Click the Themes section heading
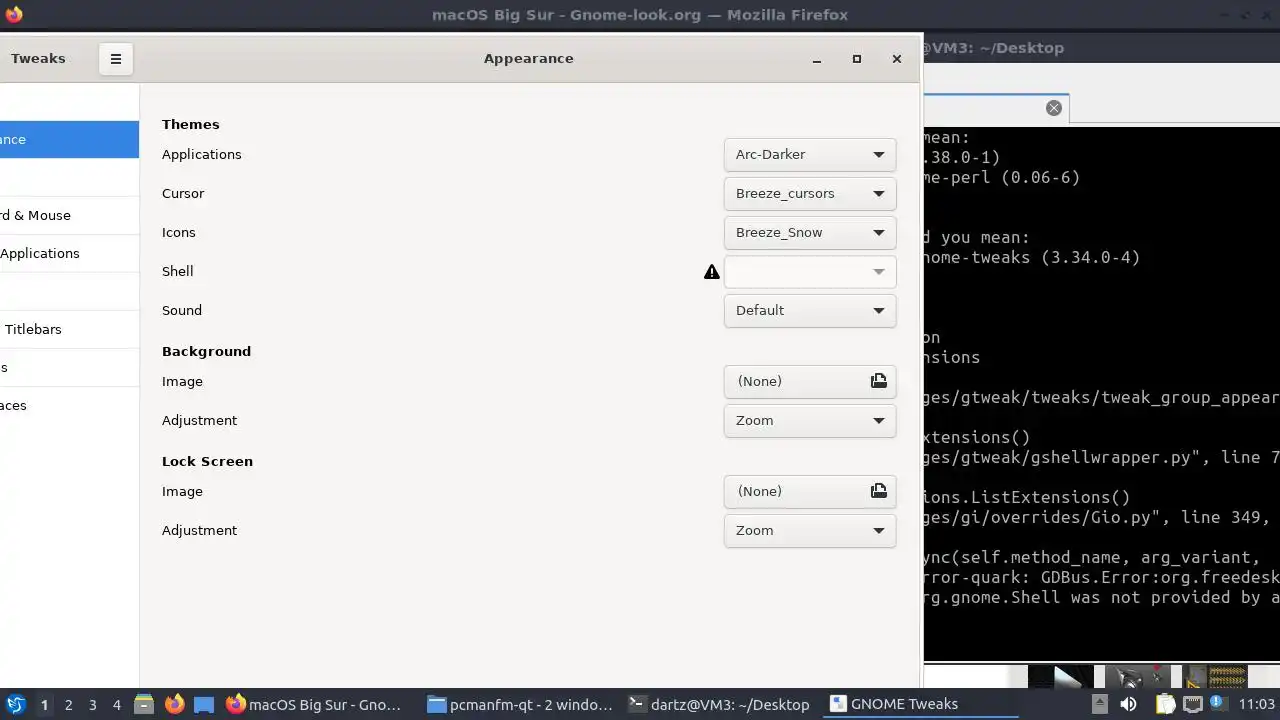Viewport: 1280px width, 720px height. click(x=190, y=124)
